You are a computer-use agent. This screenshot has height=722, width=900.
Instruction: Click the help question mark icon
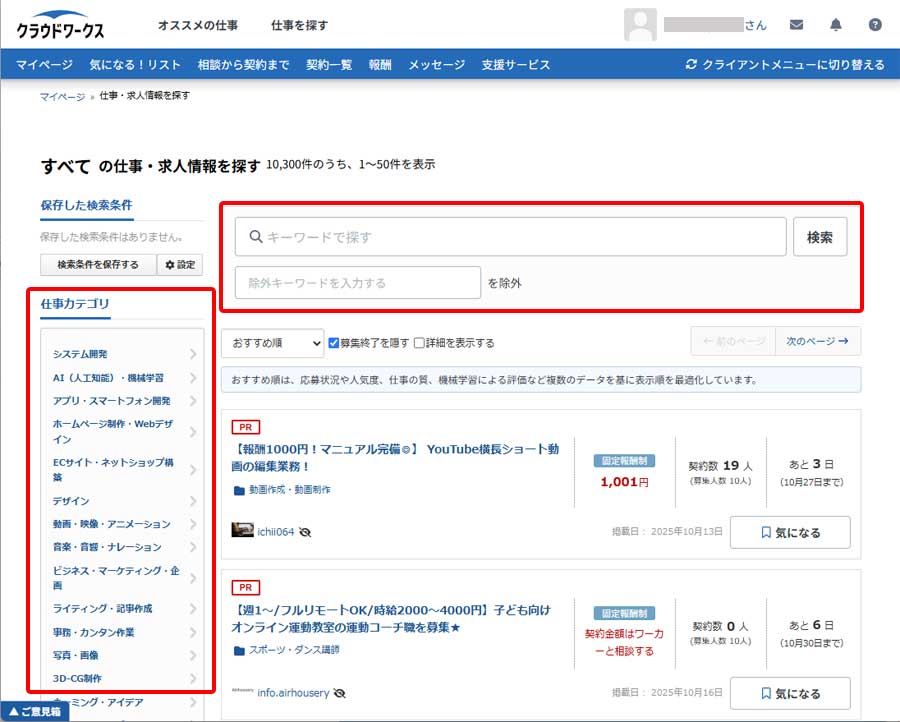pos(875,25)
